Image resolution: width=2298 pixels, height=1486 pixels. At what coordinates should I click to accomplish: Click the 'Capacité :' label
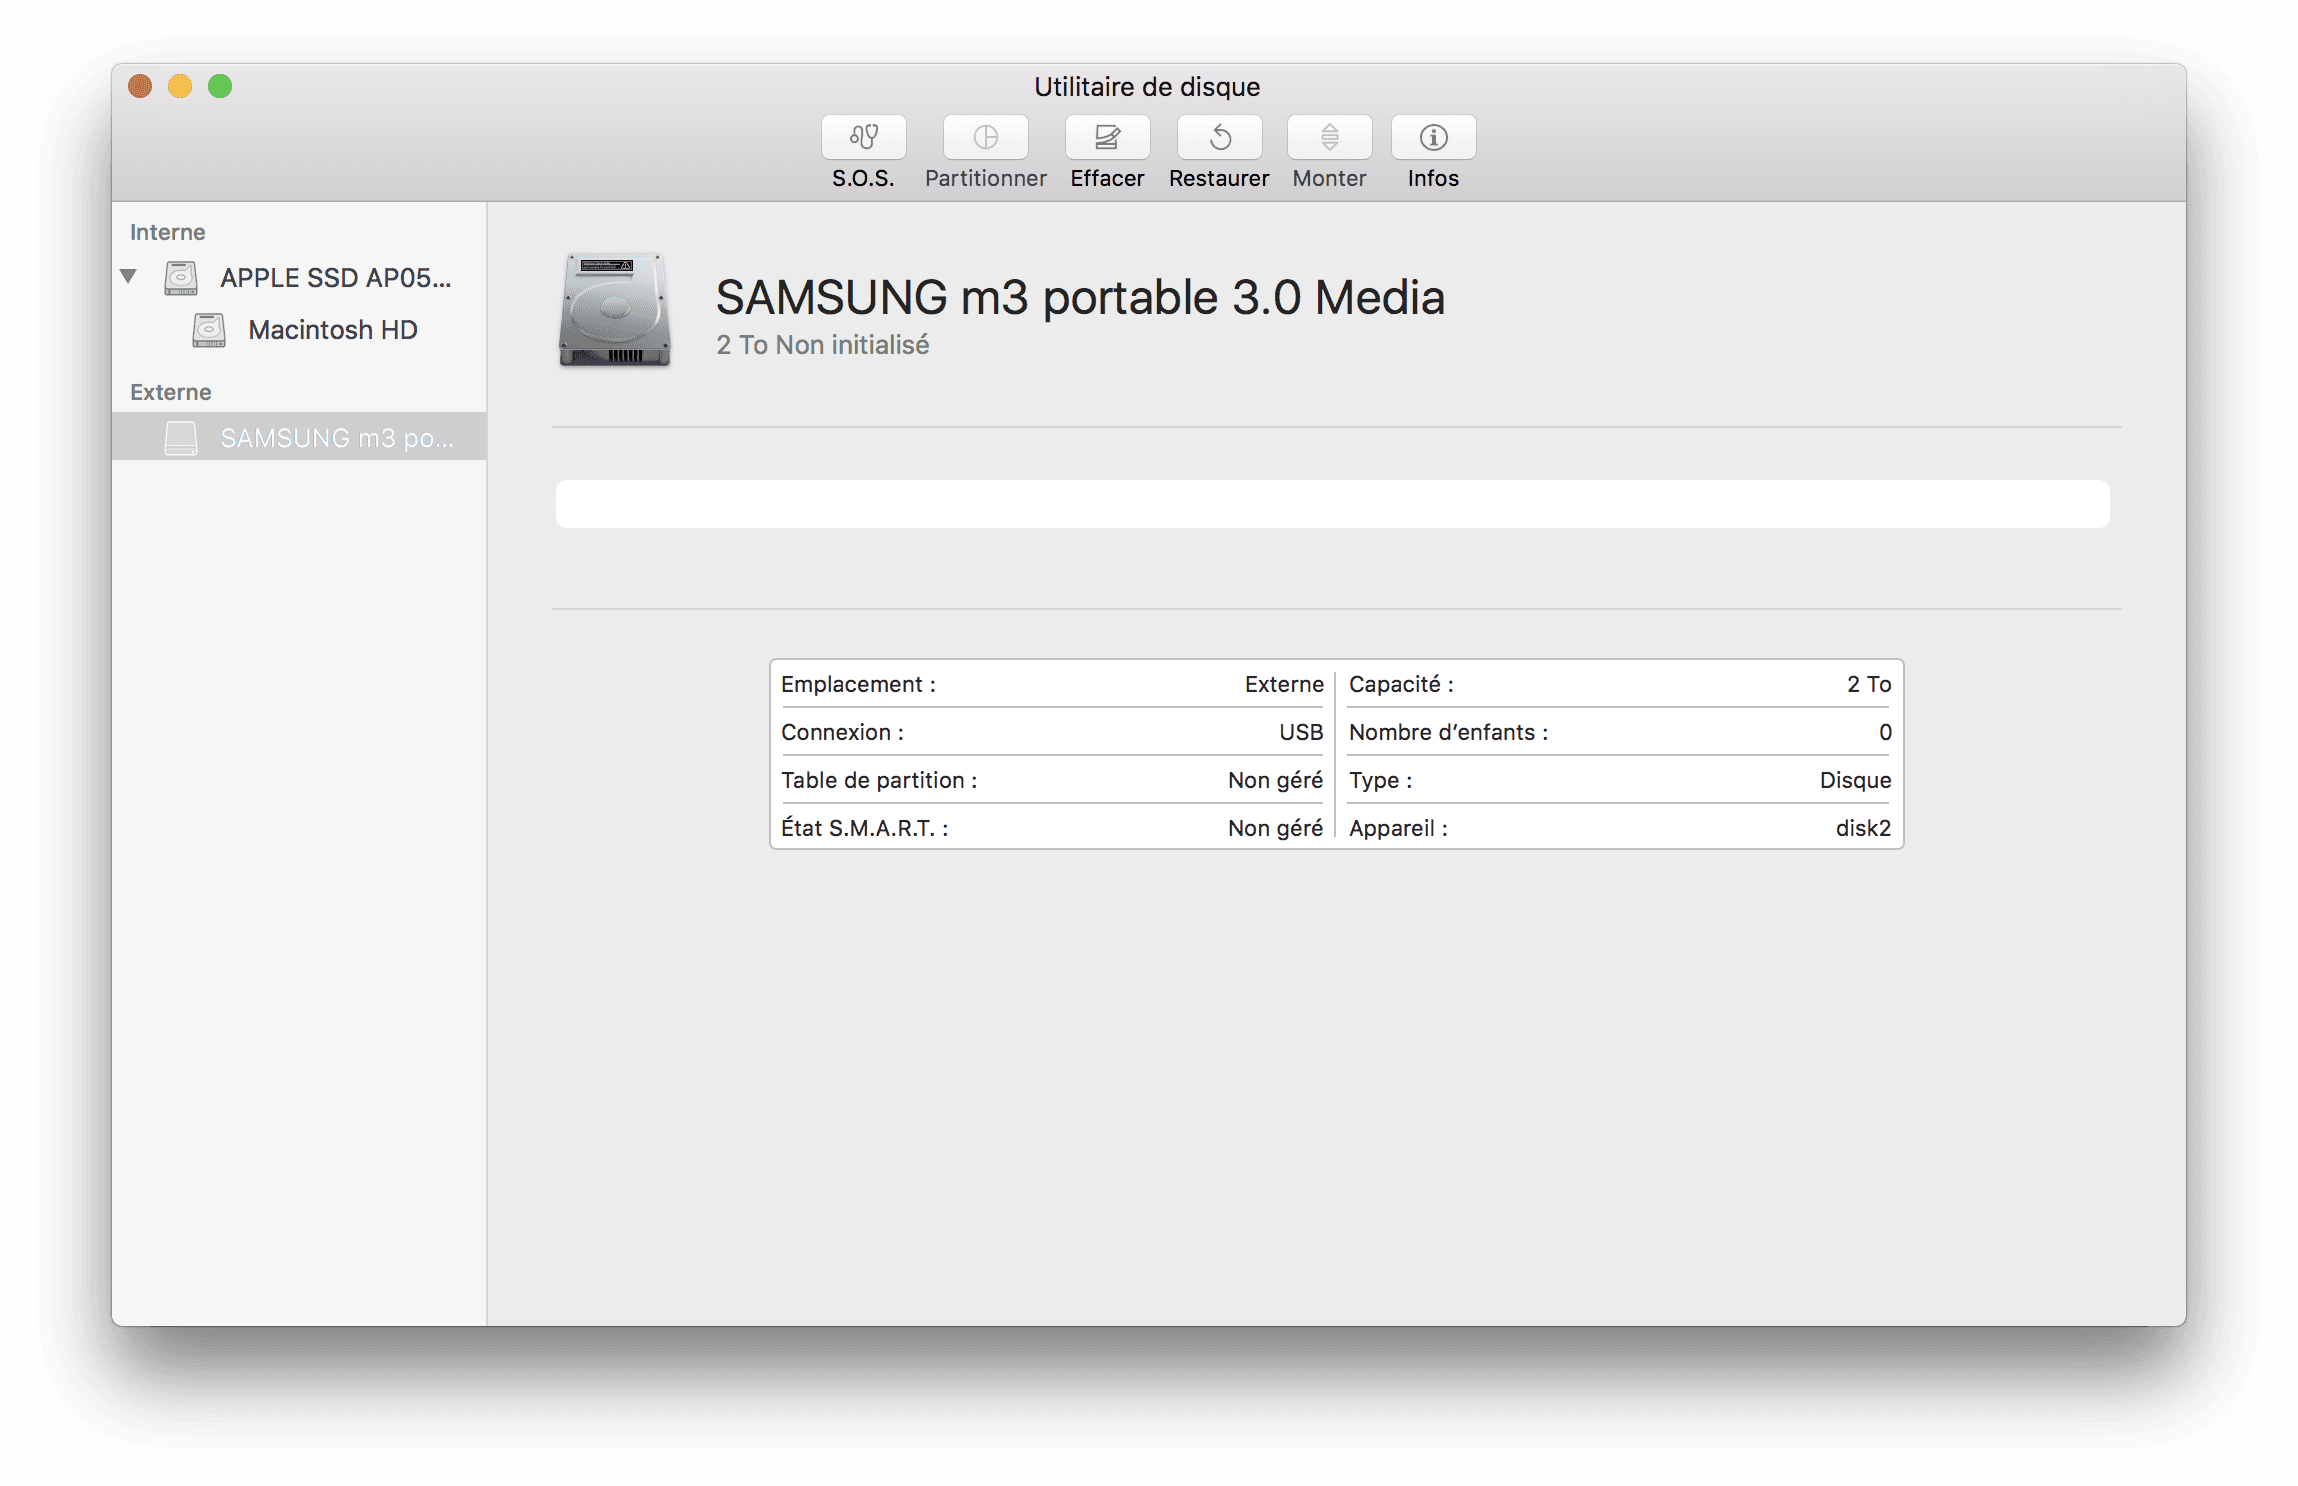tap(1401, 684)
